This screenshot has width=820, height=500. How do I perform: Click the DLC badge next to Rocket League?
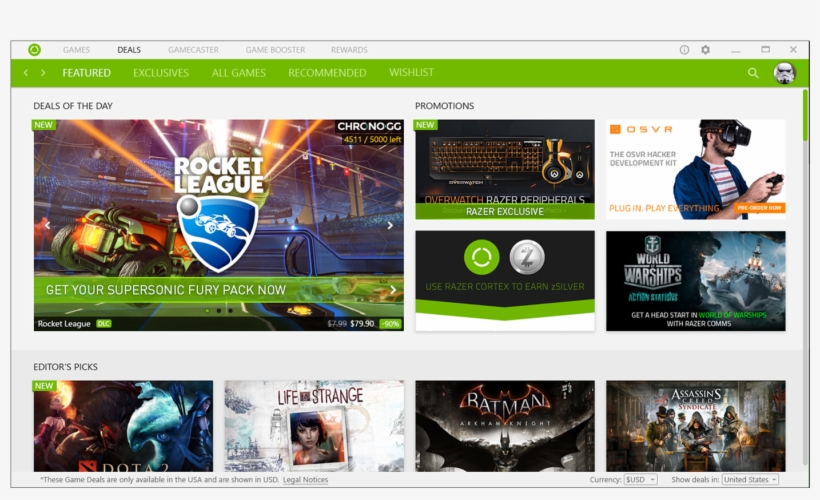pos(104,323)
